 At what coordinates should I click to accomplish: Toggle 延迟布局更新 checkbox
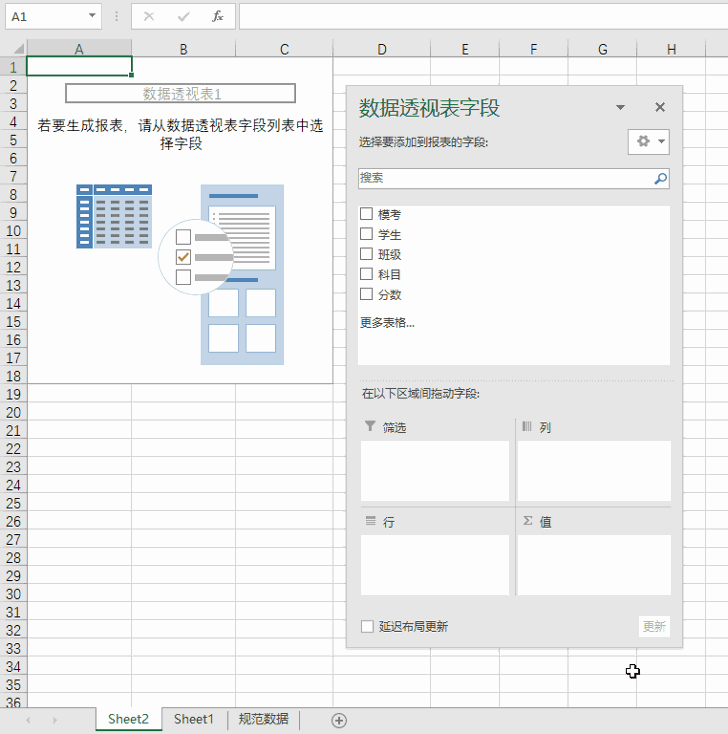[367, 627]
